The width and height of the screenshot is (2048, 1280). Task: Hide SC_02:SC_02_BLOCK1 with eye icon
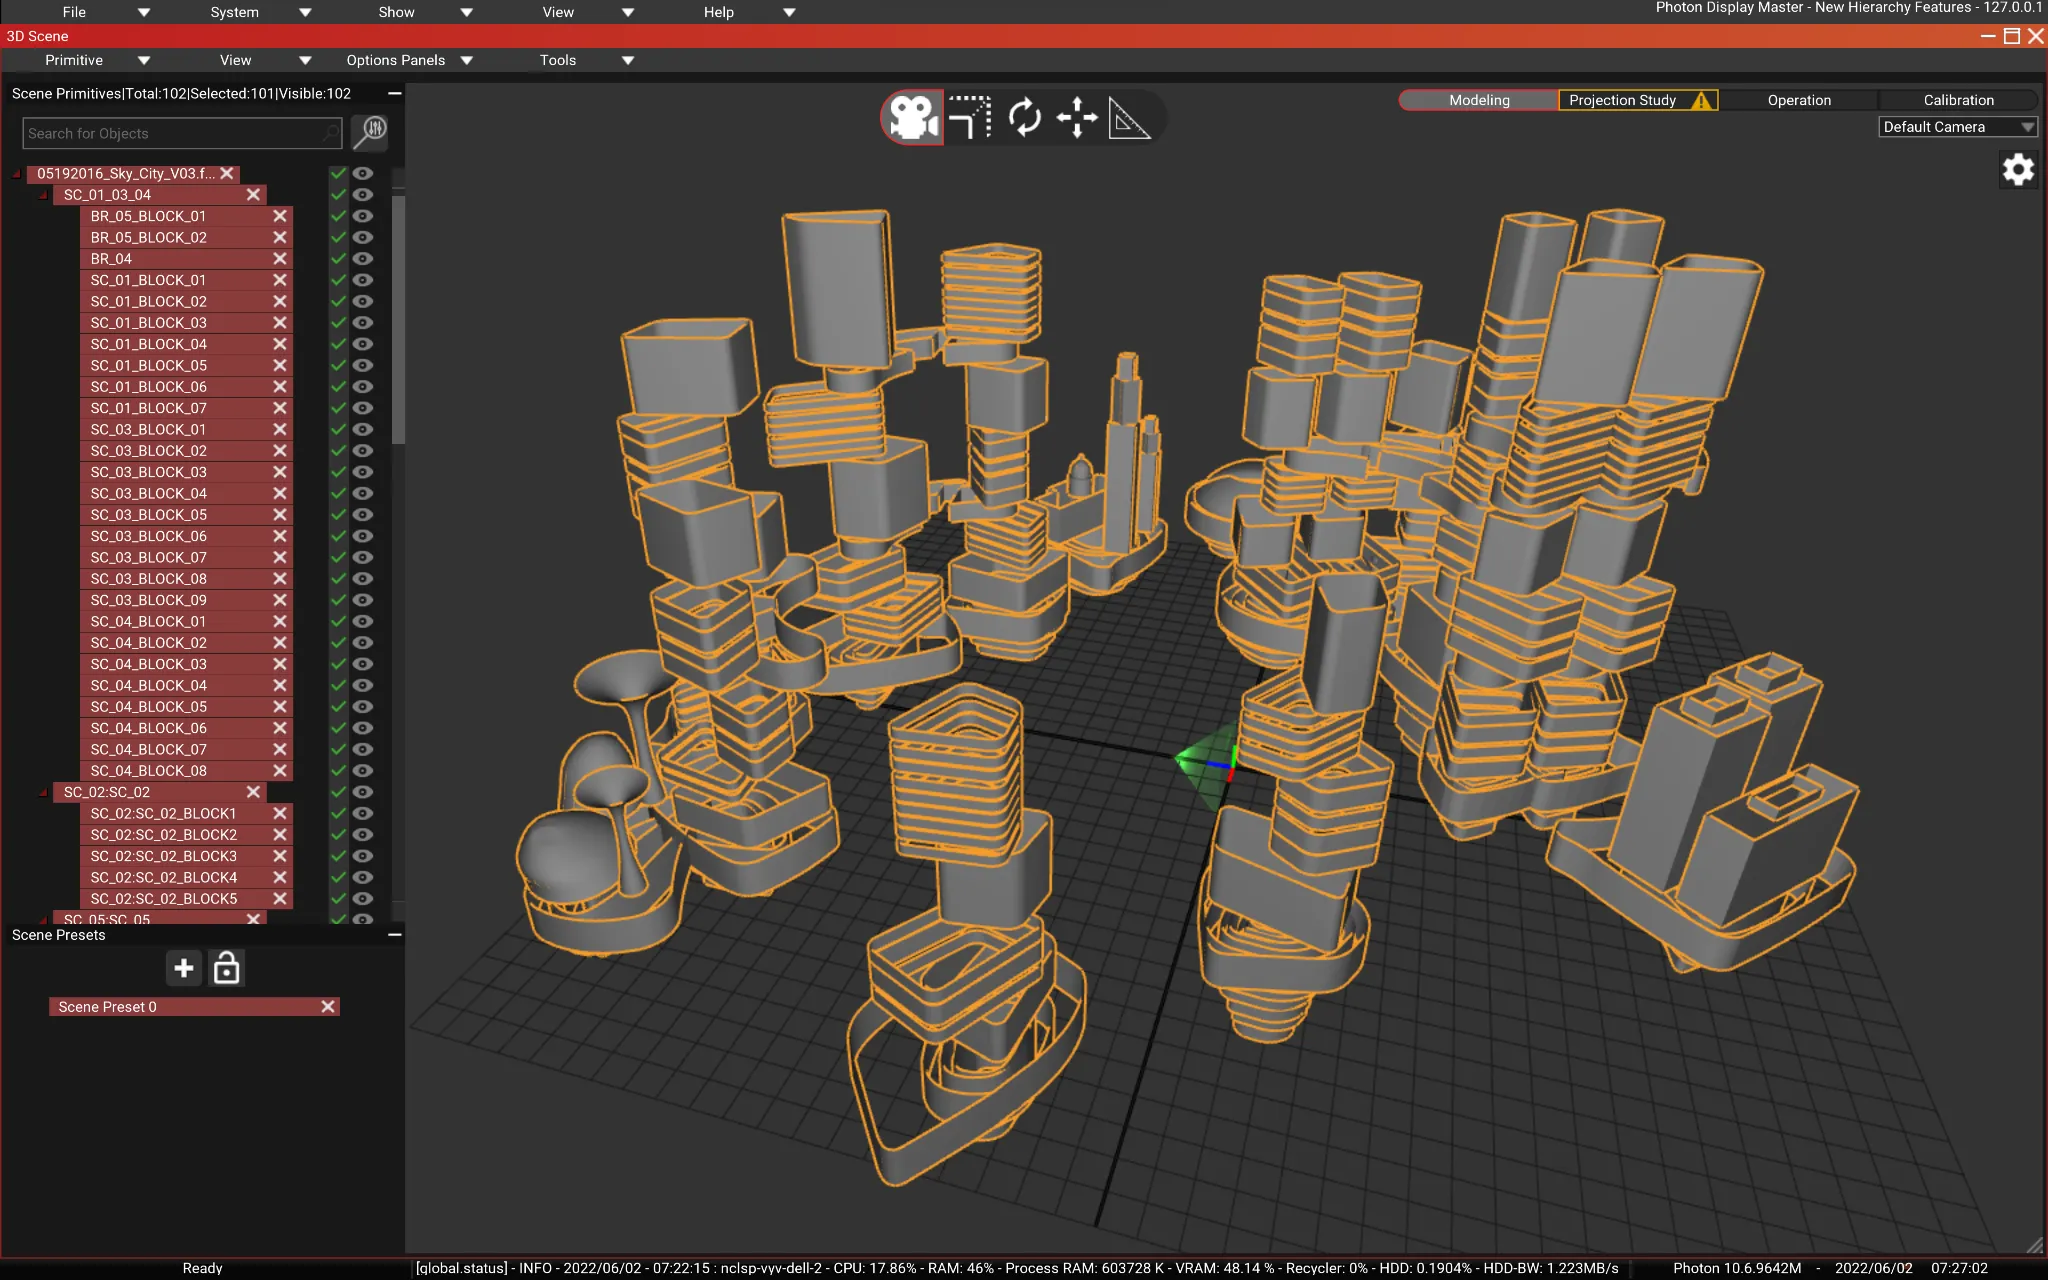363,813
